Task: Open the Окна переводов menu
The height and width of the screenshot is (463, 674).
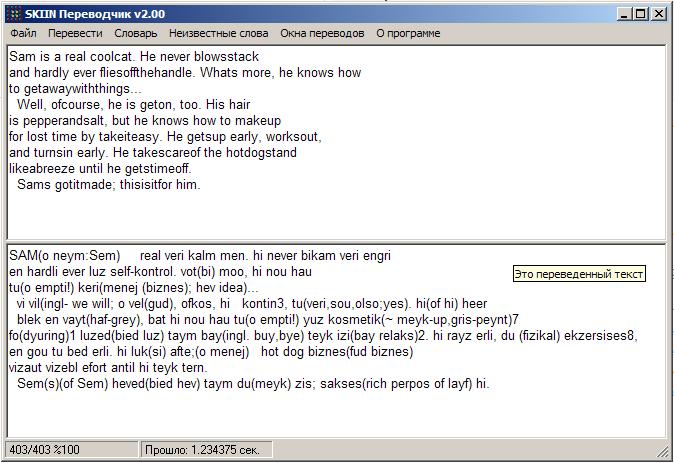Action: click(322, 33)
